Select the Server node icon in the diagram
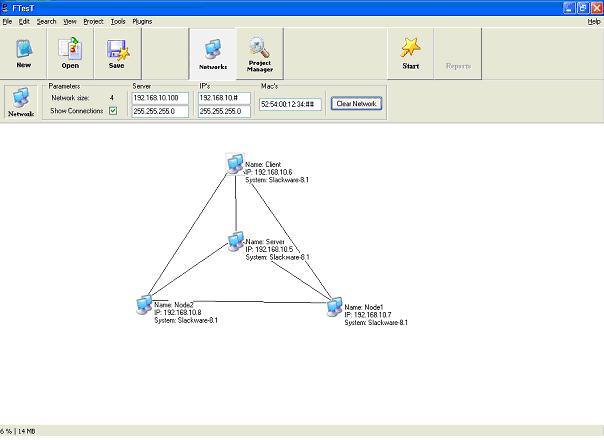This screenshot has width=604, height=440. click(x=236, y=241)
